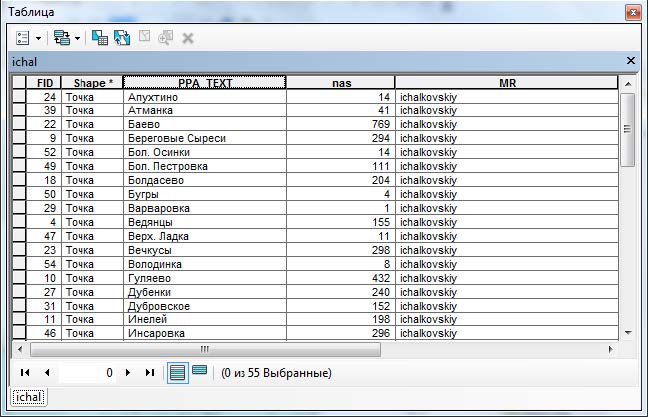Viewport: 648px width, 417px height.
Task: Click the PPA_TEXT column header
Action: point(204,83)
